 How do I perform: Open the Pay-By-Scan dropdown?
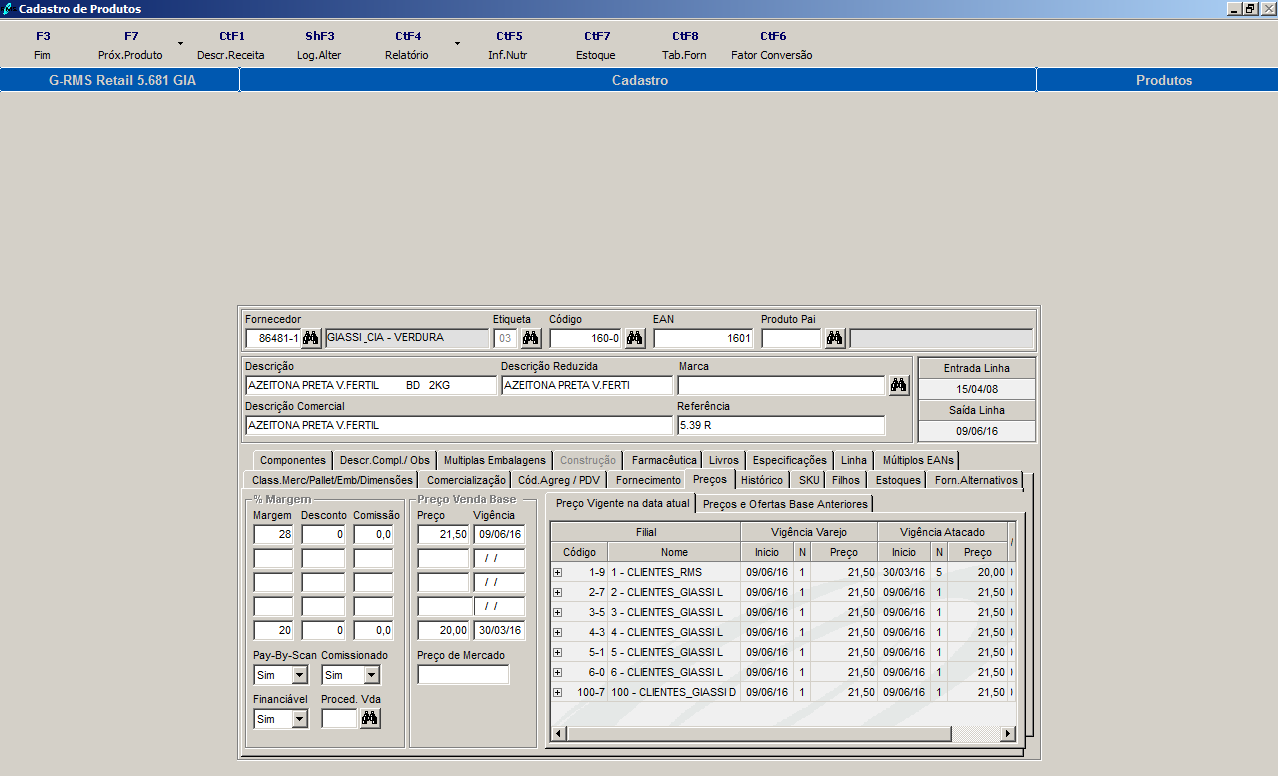coord(299,676)
